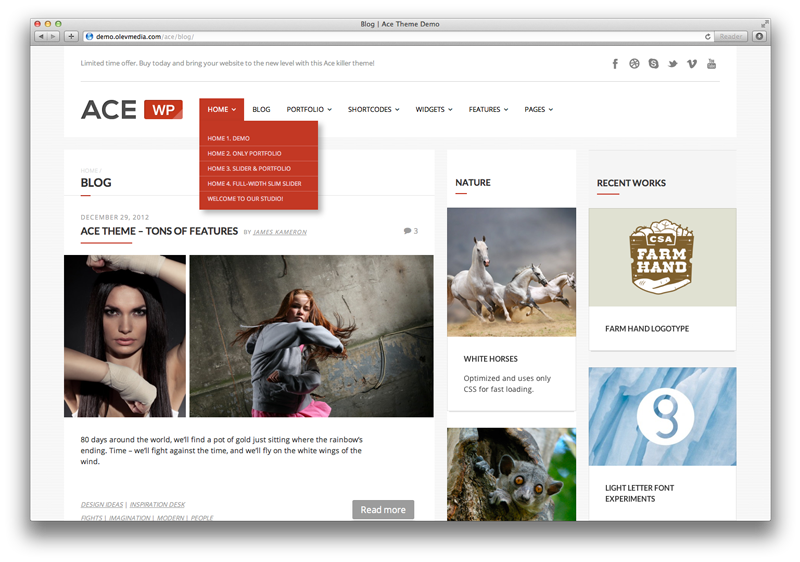This screenshot has width=800, height=562.
Task: Go forward with the browser forward arrow
Action: tap(54, 37)
